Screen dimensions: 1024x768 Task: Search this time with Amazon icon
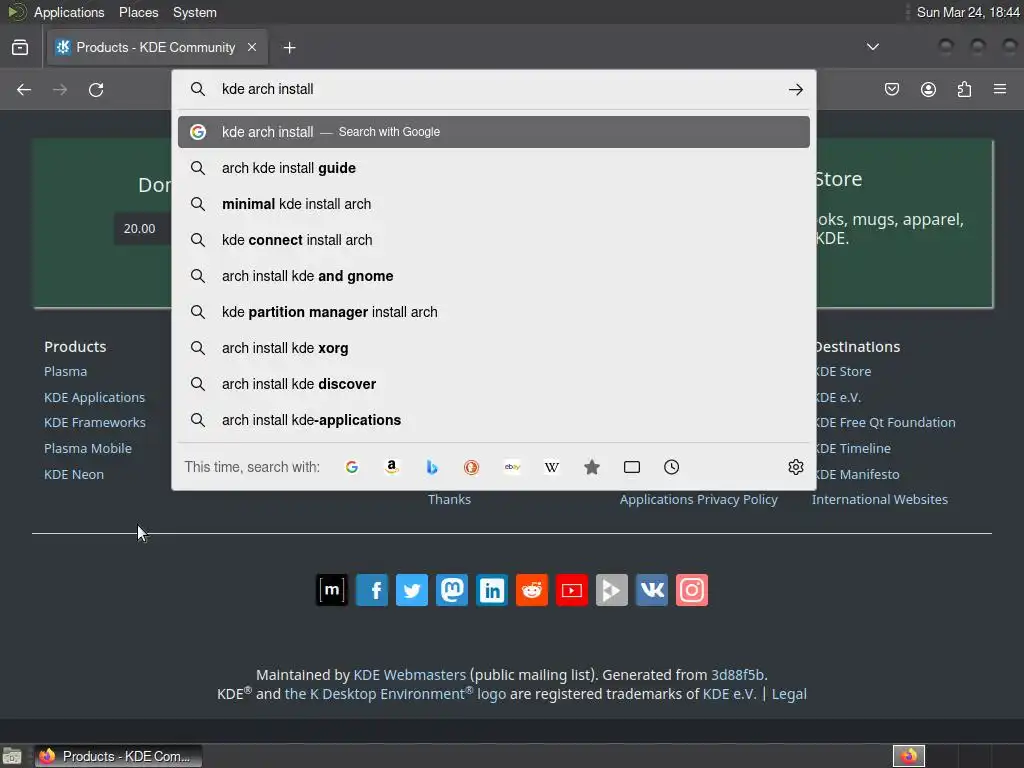[392, 467]
